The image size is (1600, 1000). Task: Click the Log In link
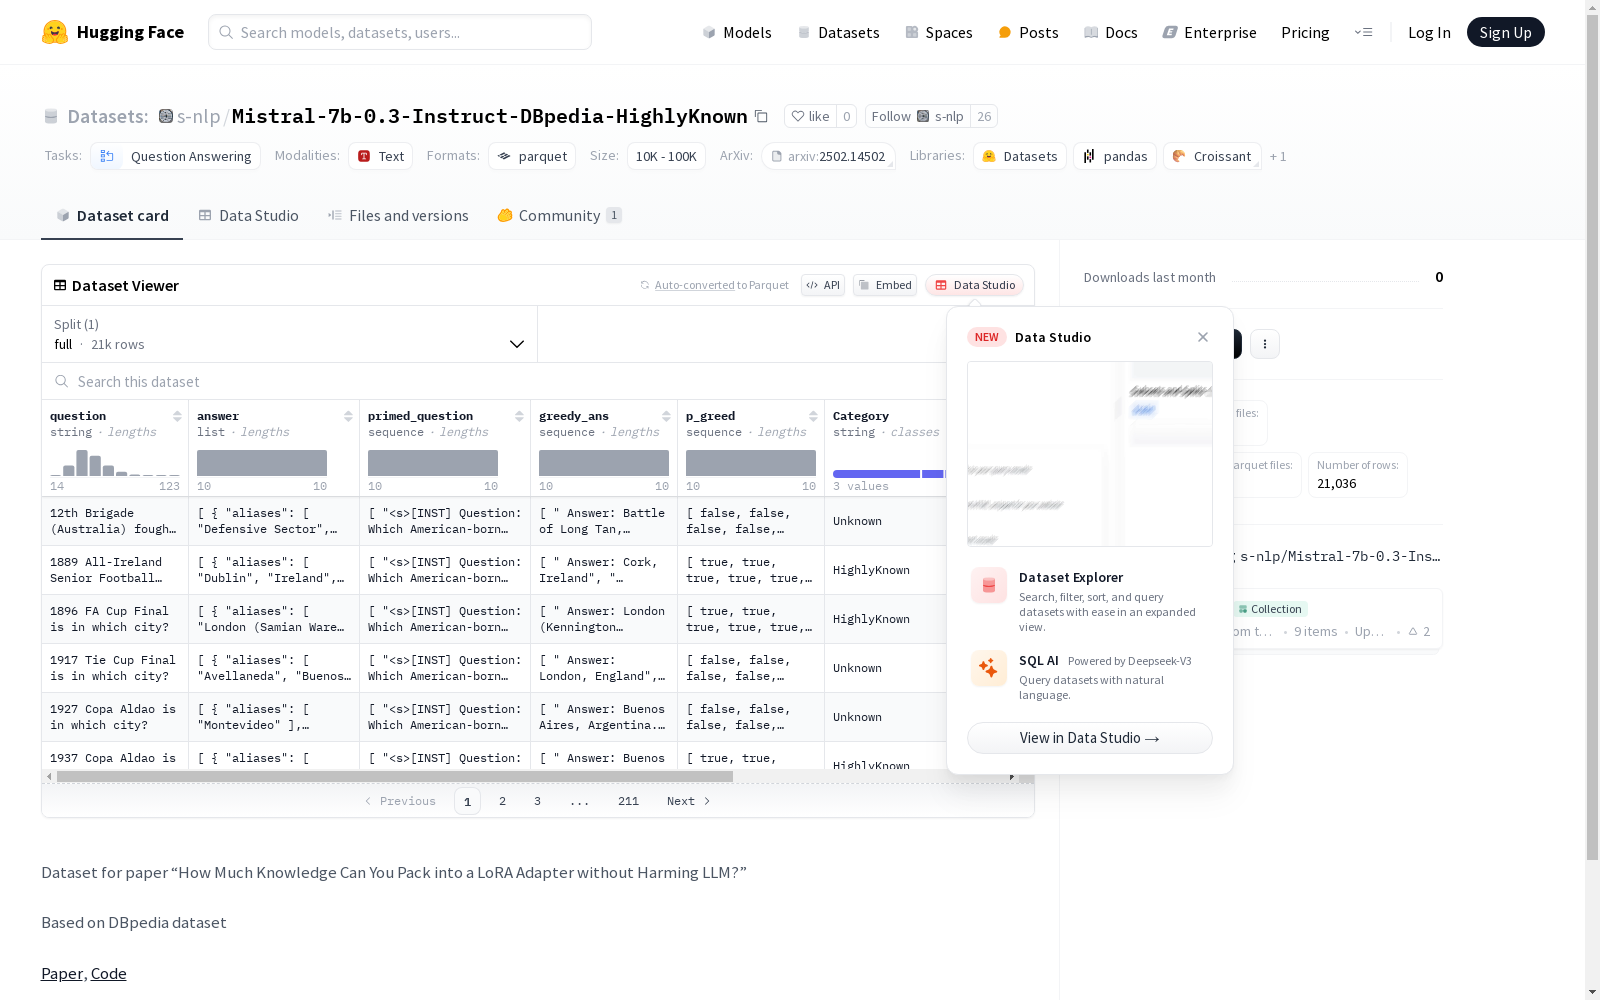click(1429, 32)
